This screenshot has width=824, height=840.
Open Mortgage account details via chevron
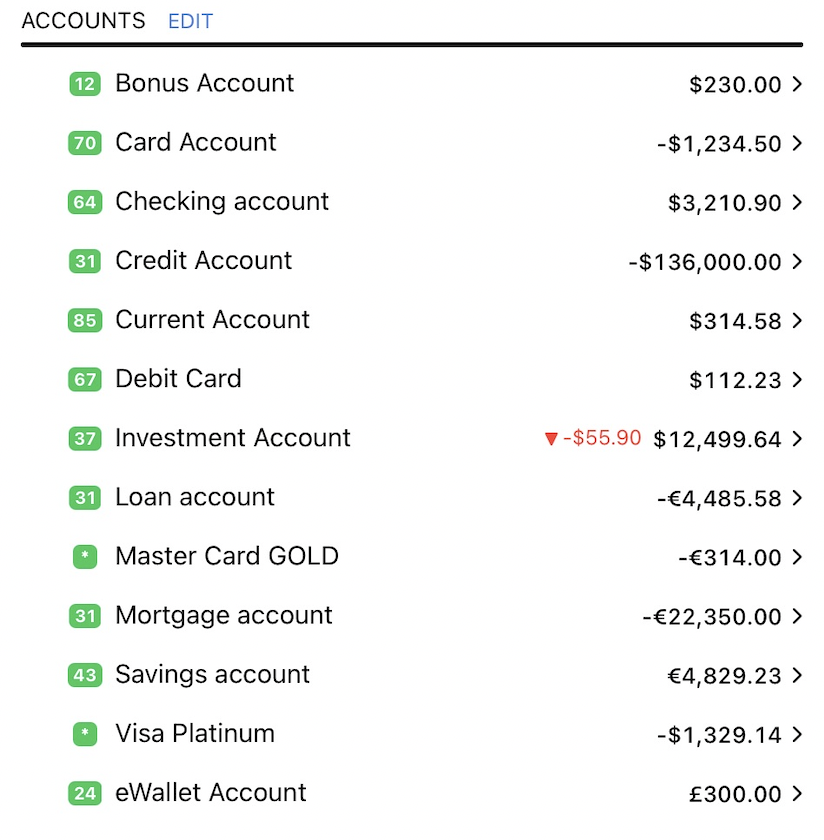click(x=797, y=617)
